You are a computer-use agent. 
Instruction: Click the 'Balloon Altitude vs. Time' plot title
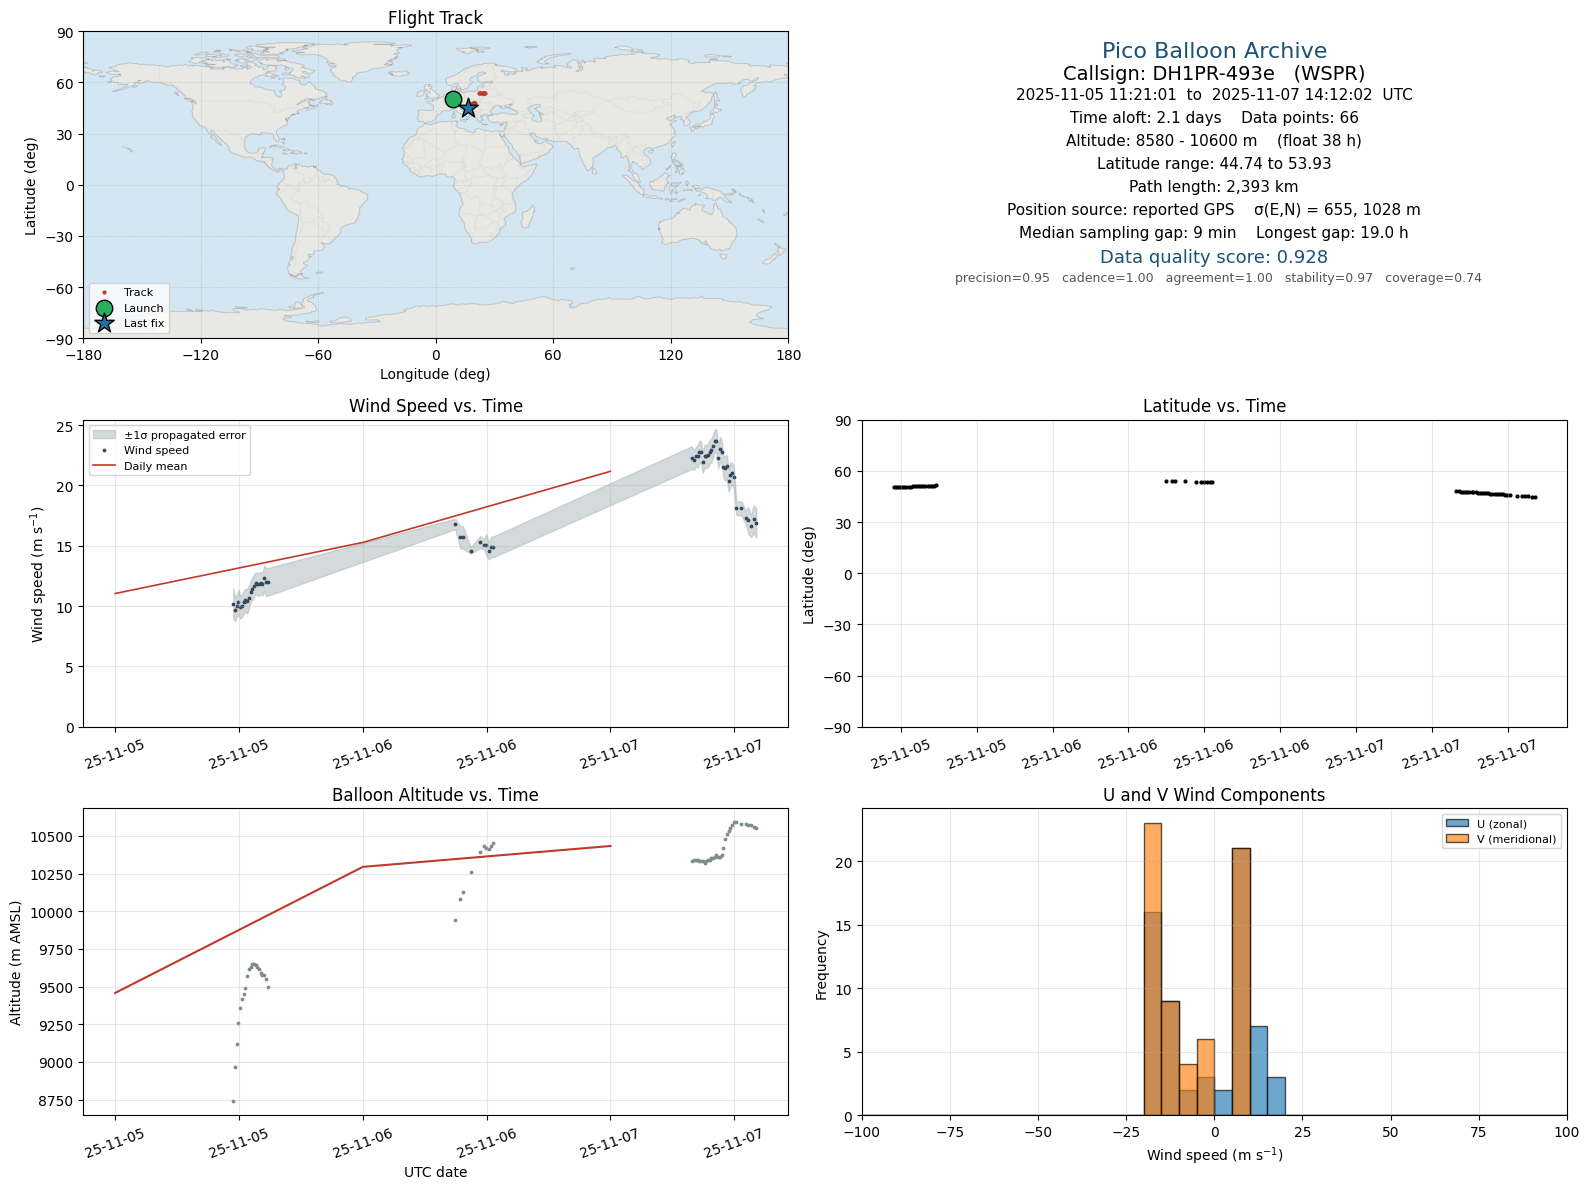click(435, 795)
